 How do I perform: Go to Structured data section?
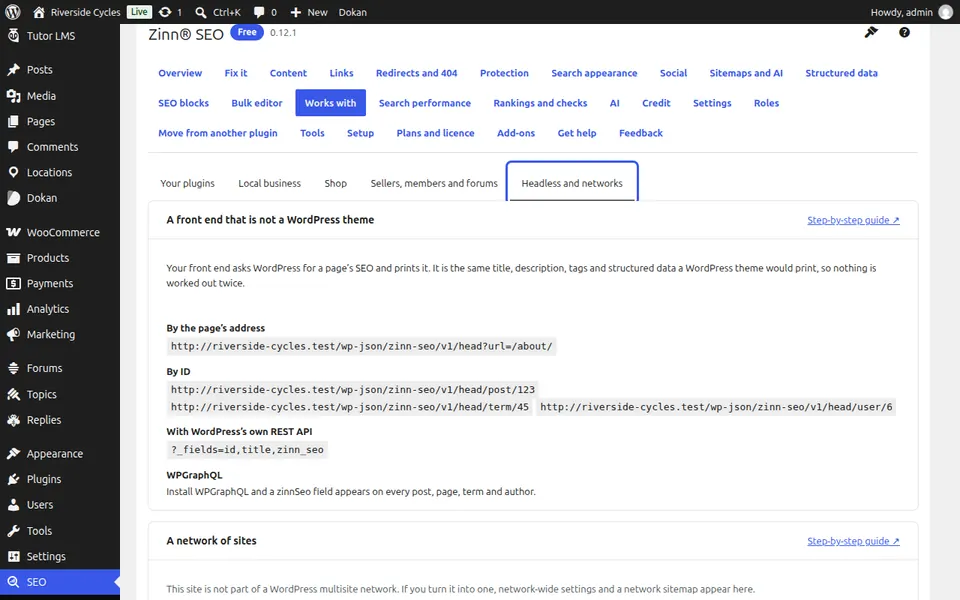[841, 73]
